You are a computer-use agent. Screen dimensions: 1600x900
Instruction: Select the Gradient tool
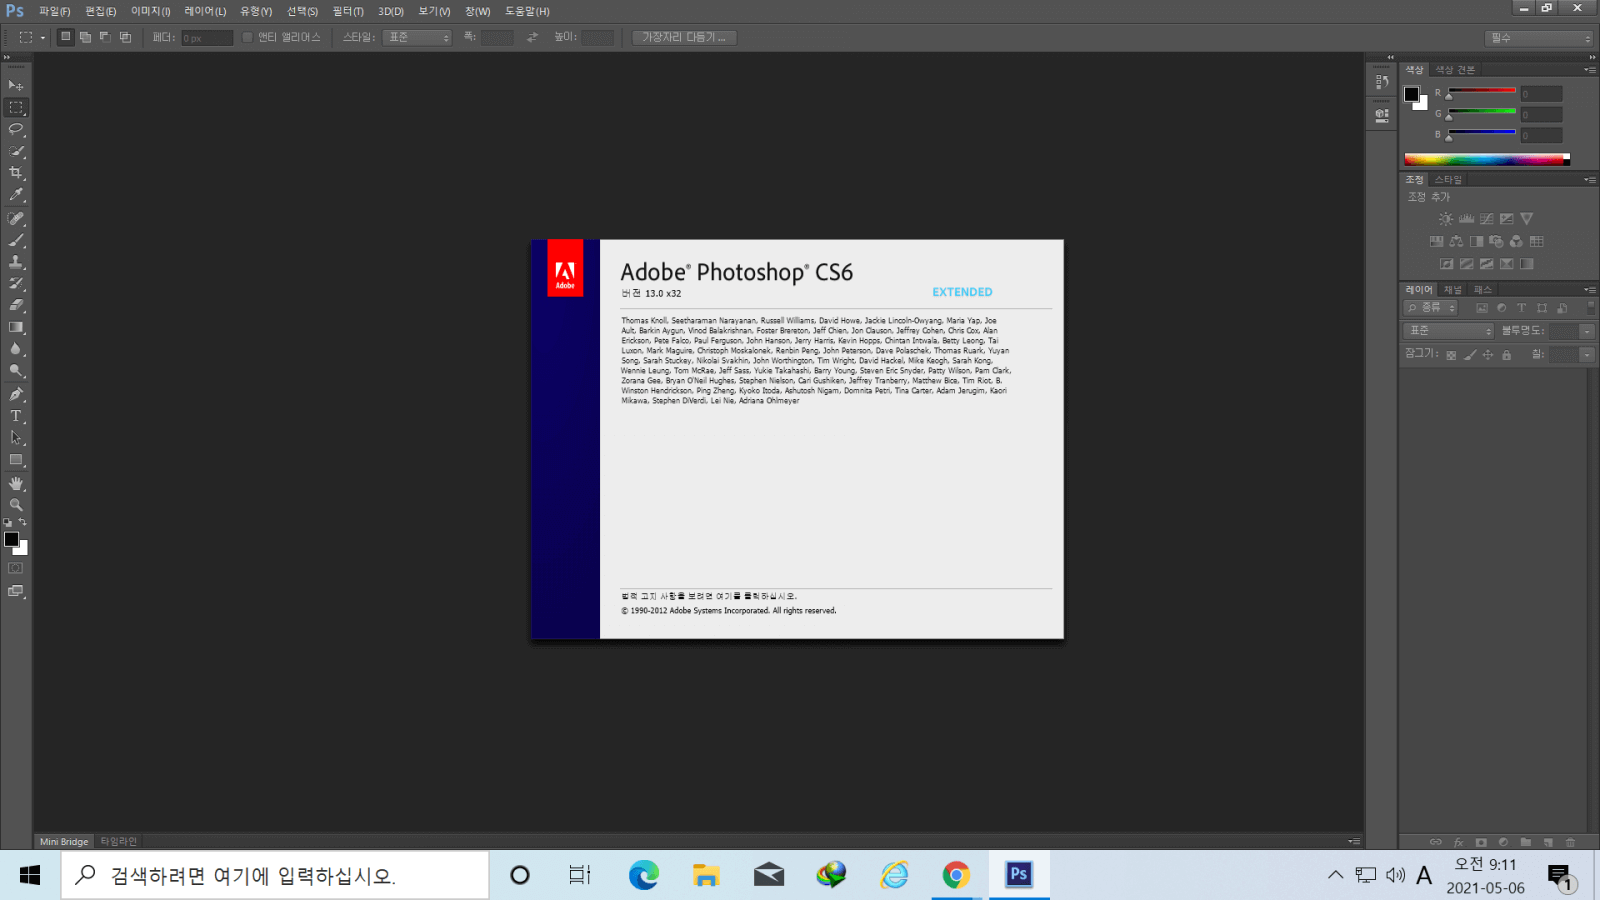coord(16,327)
